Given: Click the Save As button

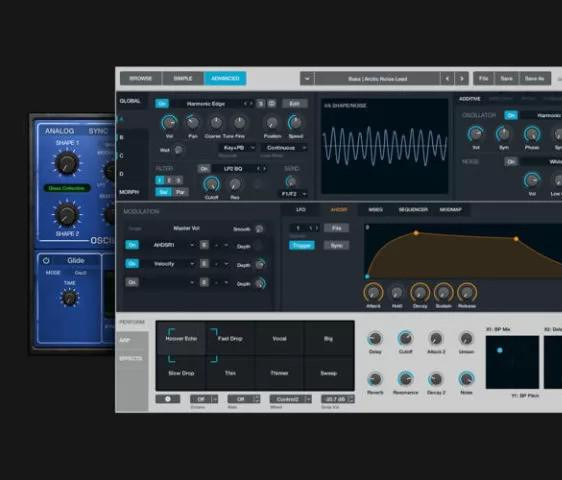Looking at the screenshot, I should 534,79.
